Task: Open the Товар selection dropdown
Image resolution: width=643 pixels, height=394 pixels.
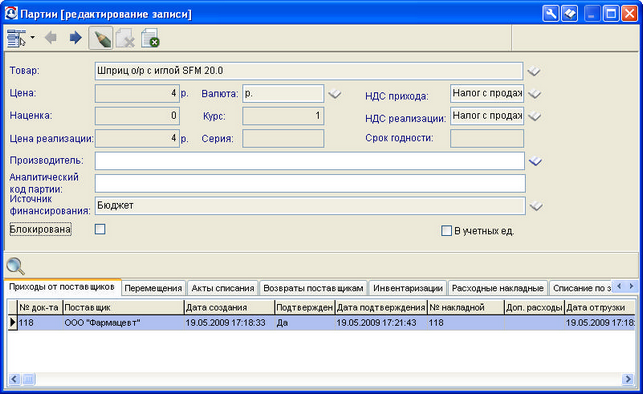Action: pyautogui.click(x=534, y=71)
